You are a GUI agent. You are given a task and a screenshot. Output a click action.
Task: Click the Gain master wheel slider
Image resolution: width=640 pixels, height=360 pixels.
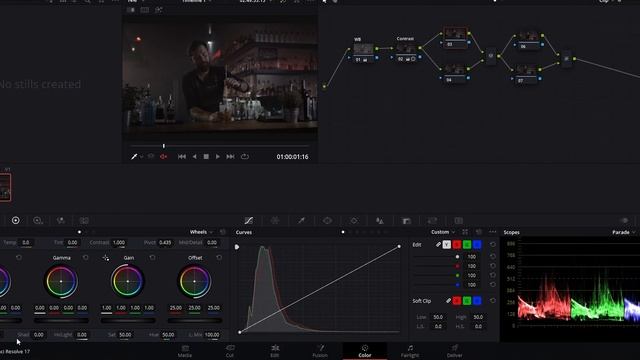pos(128,321)
